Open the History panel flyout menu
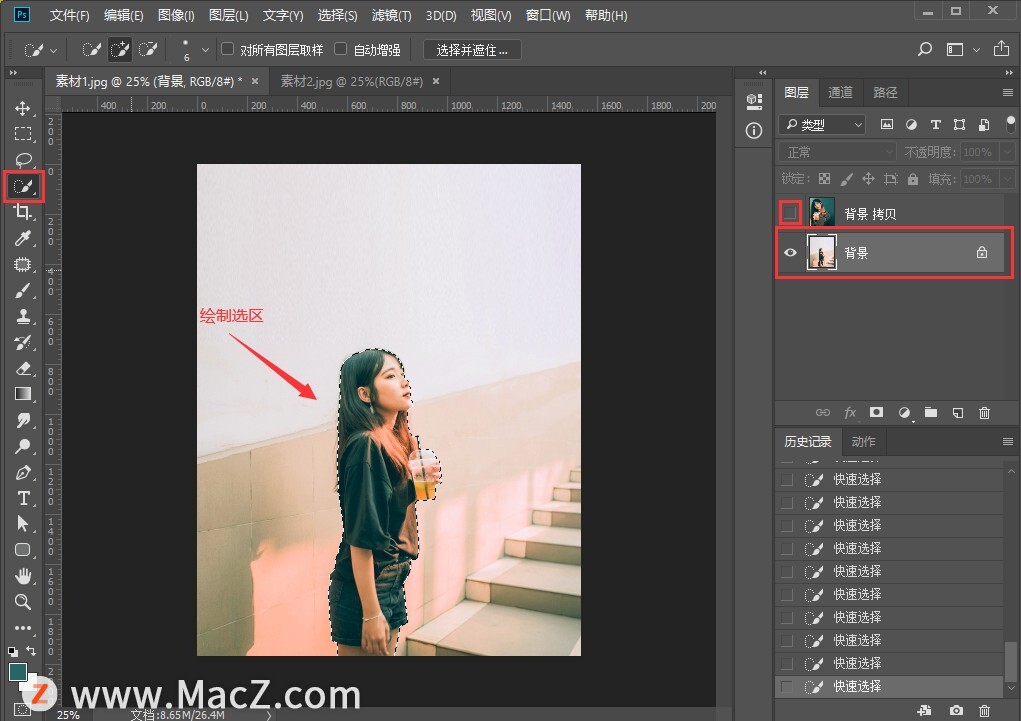 click(1007, 442)
